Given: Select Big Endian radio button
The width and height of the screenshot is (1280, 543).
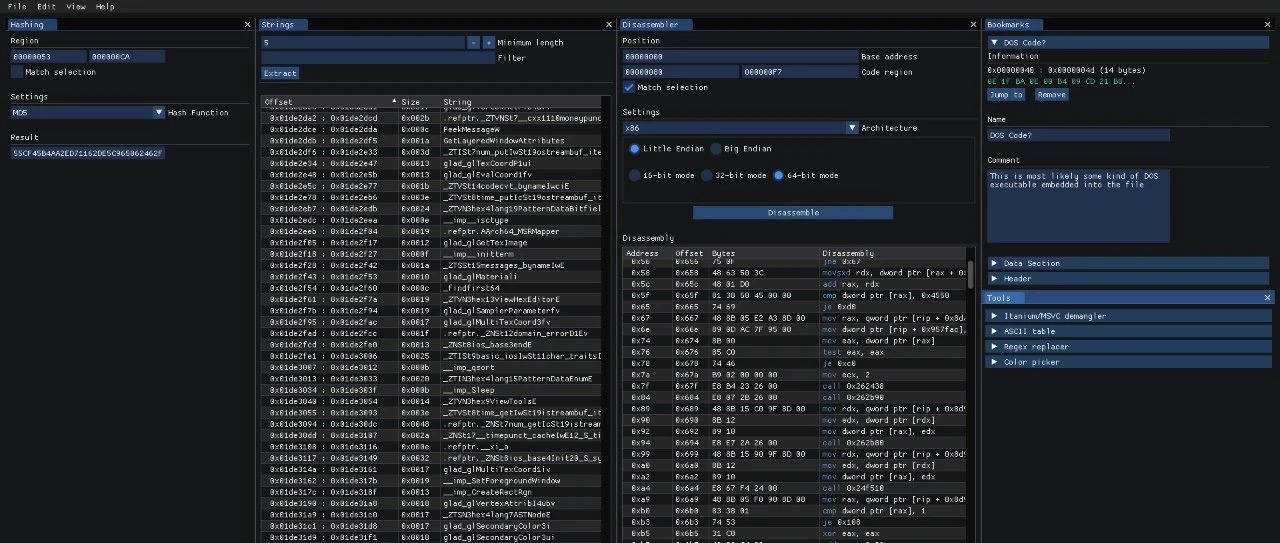Looking at the screenshot, I should tap(716, 149).
